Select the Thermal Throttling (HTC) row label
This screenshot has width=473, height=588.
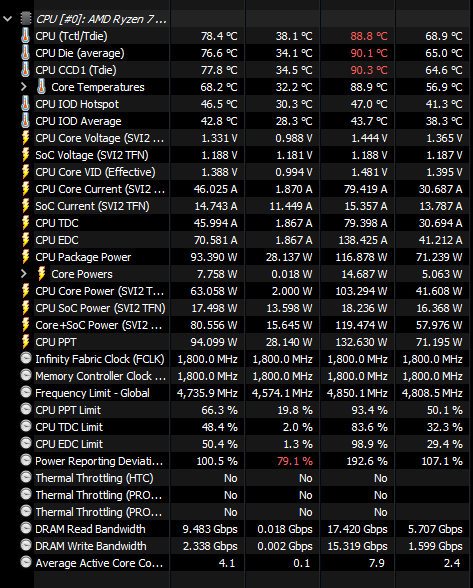pos(94,478)
